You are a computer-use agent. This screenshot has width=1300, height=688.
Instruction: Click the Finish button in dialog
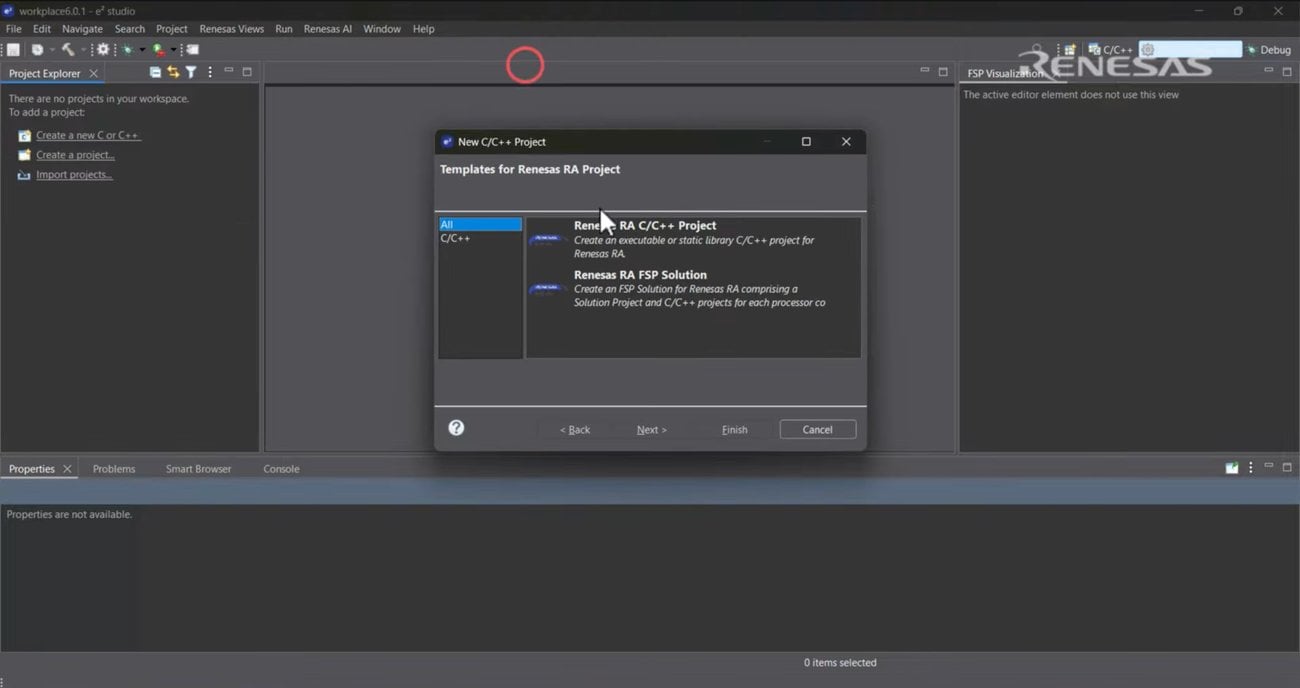pyautogui.click(x=735, y=430)
